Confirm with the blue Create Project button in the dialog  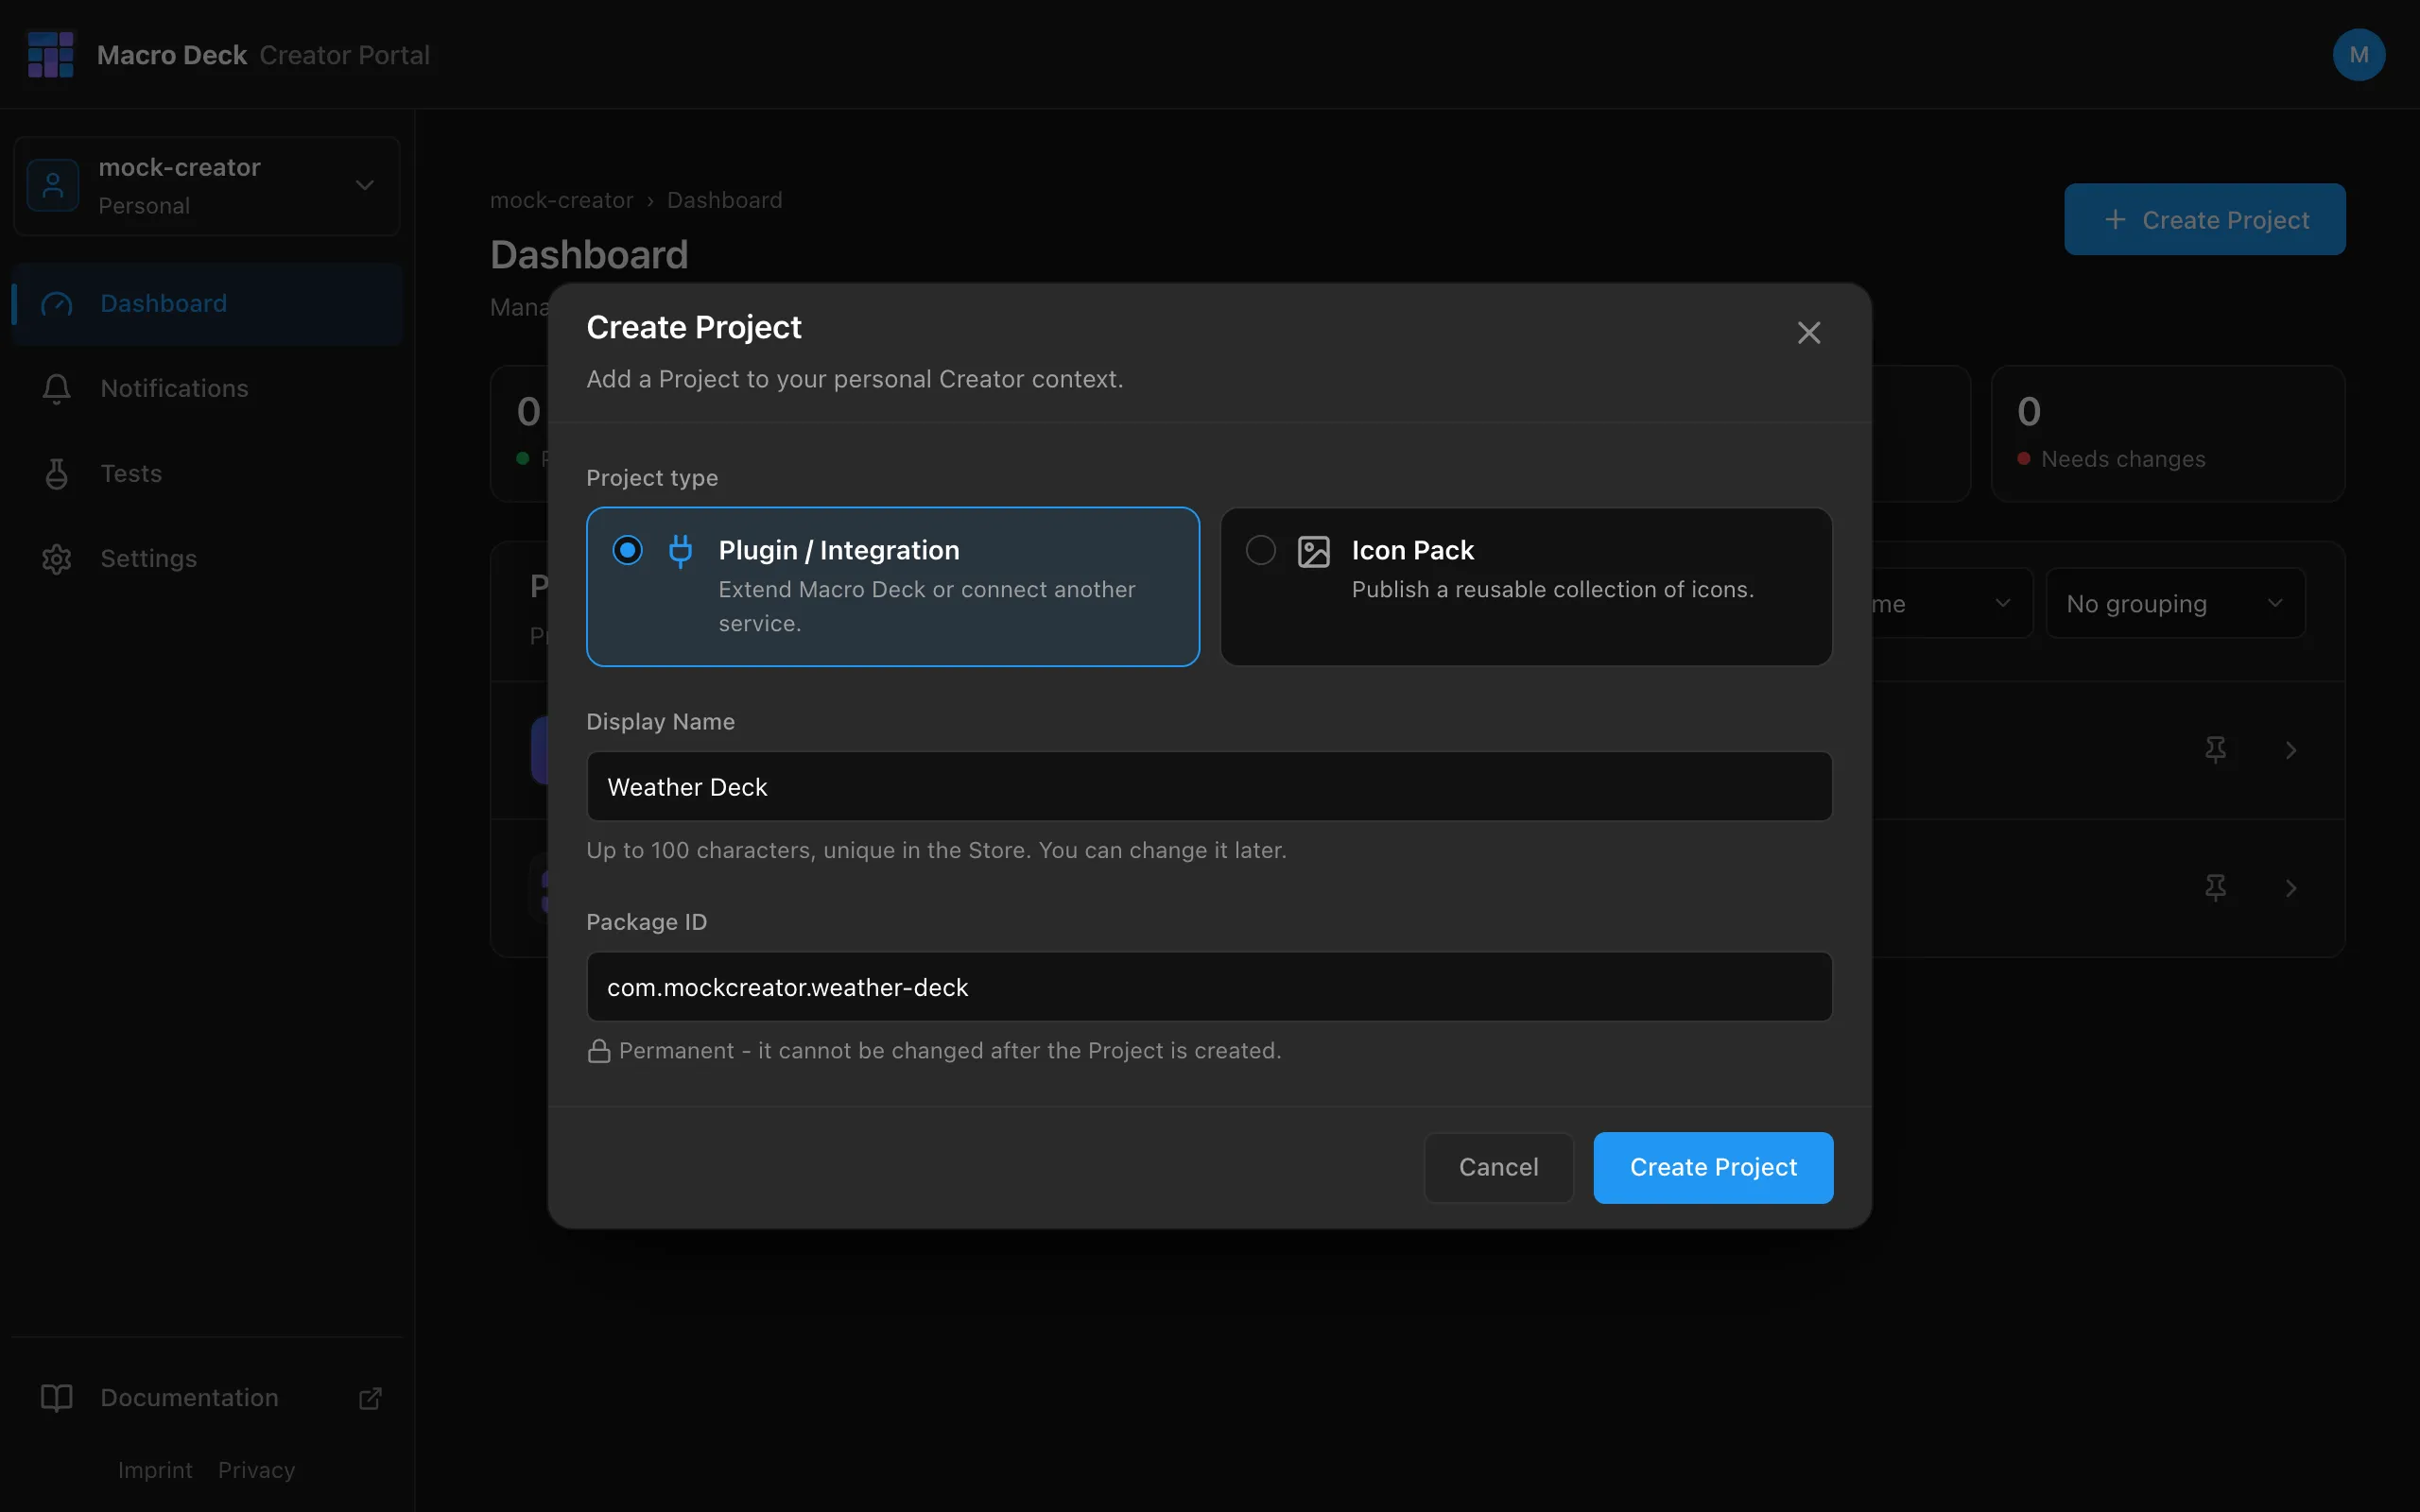click(x=1713, y=1167)
